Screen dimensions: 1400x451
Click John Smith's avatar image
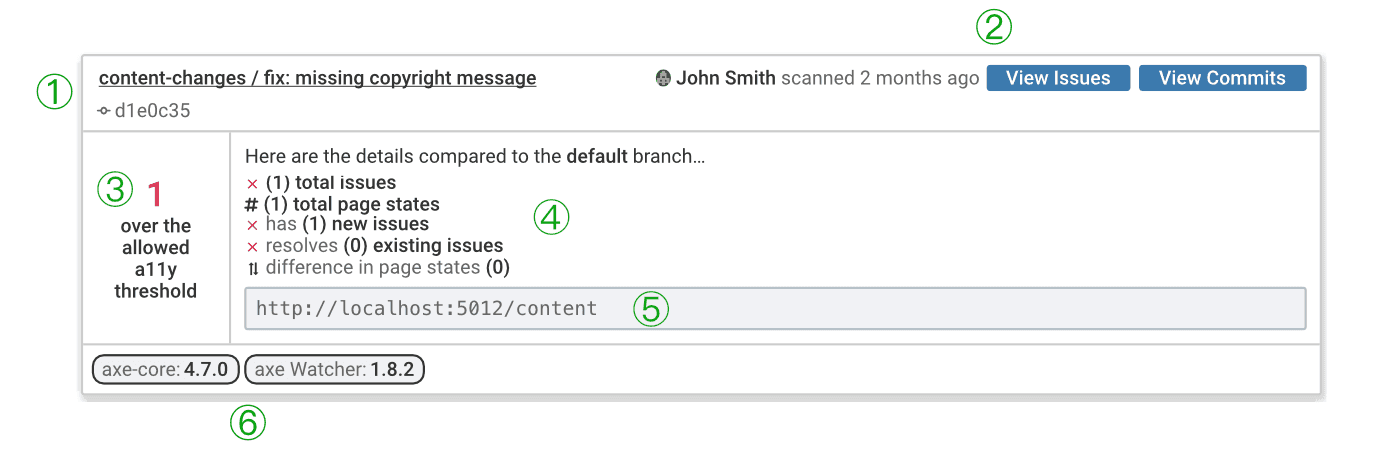point(663,78)
